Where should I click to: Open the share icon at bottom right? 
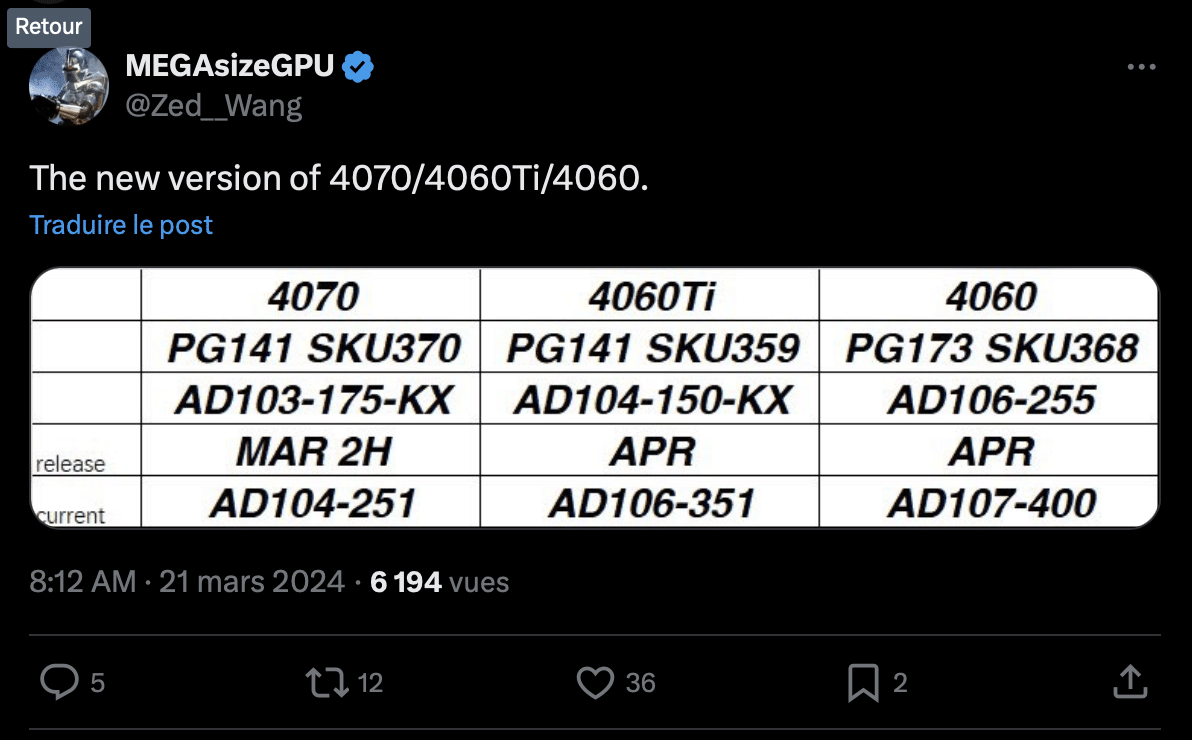pyautogui.click(x=1130, y=681)
